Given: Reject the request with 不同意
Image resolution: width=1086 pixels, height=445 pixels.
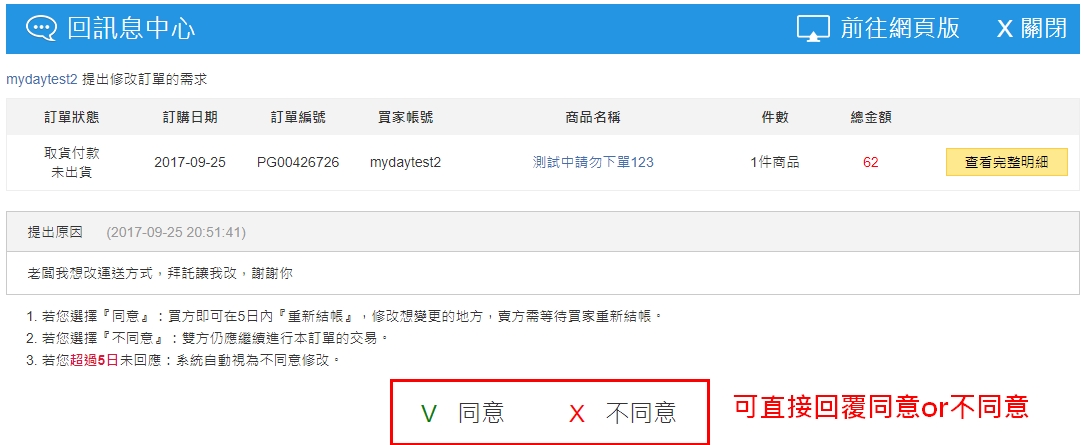Looking at the screenshot, I should [x=641, y=413].
